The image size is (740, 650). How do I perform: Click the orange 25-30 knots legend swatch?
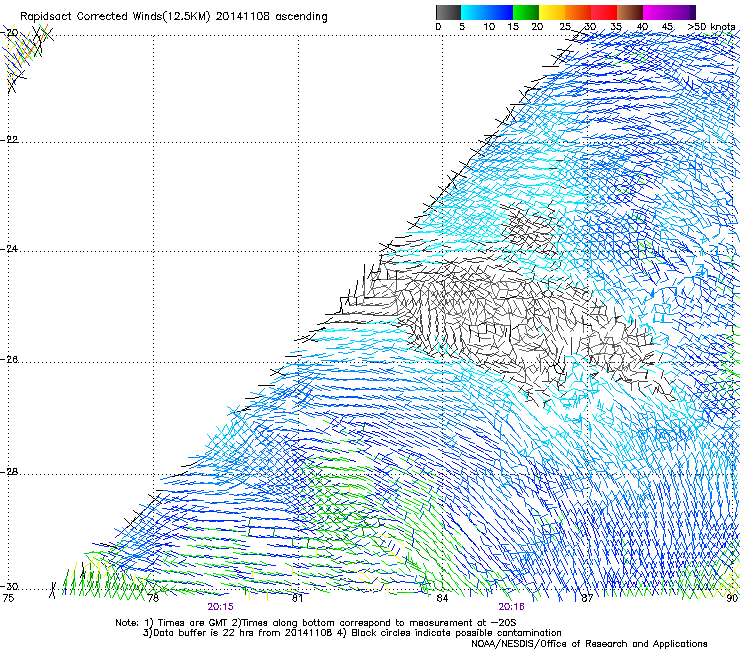coord(578,12)
